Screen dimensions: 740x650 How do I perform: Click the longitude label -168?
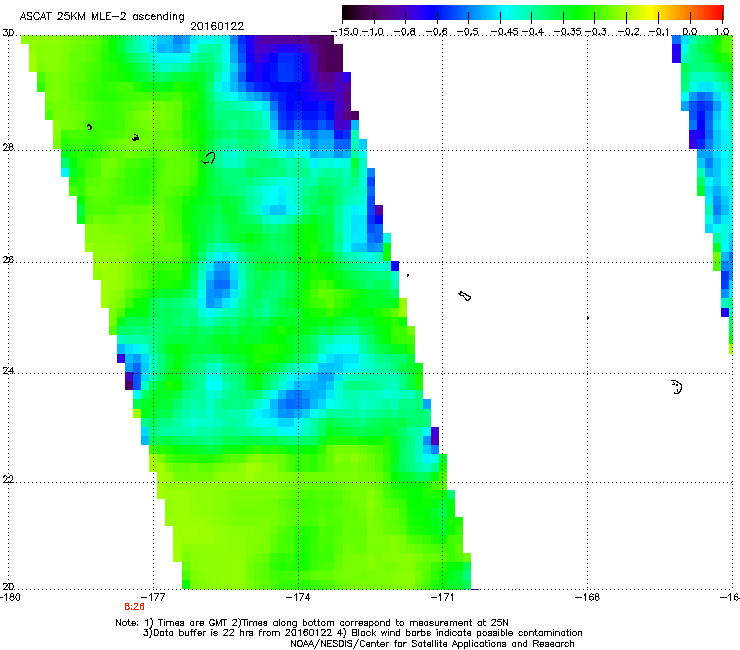point(587,597)
